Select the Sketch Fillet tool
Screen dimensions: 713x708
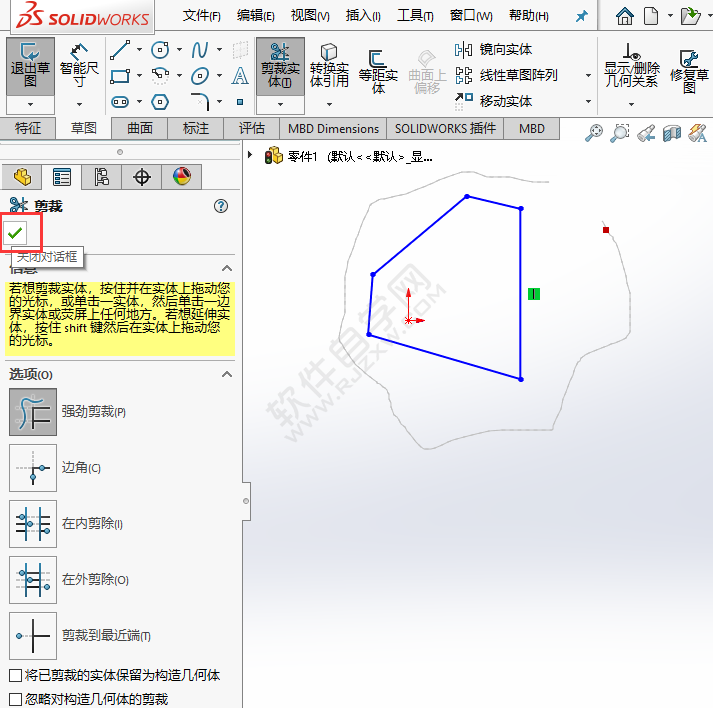click(200, 102)
